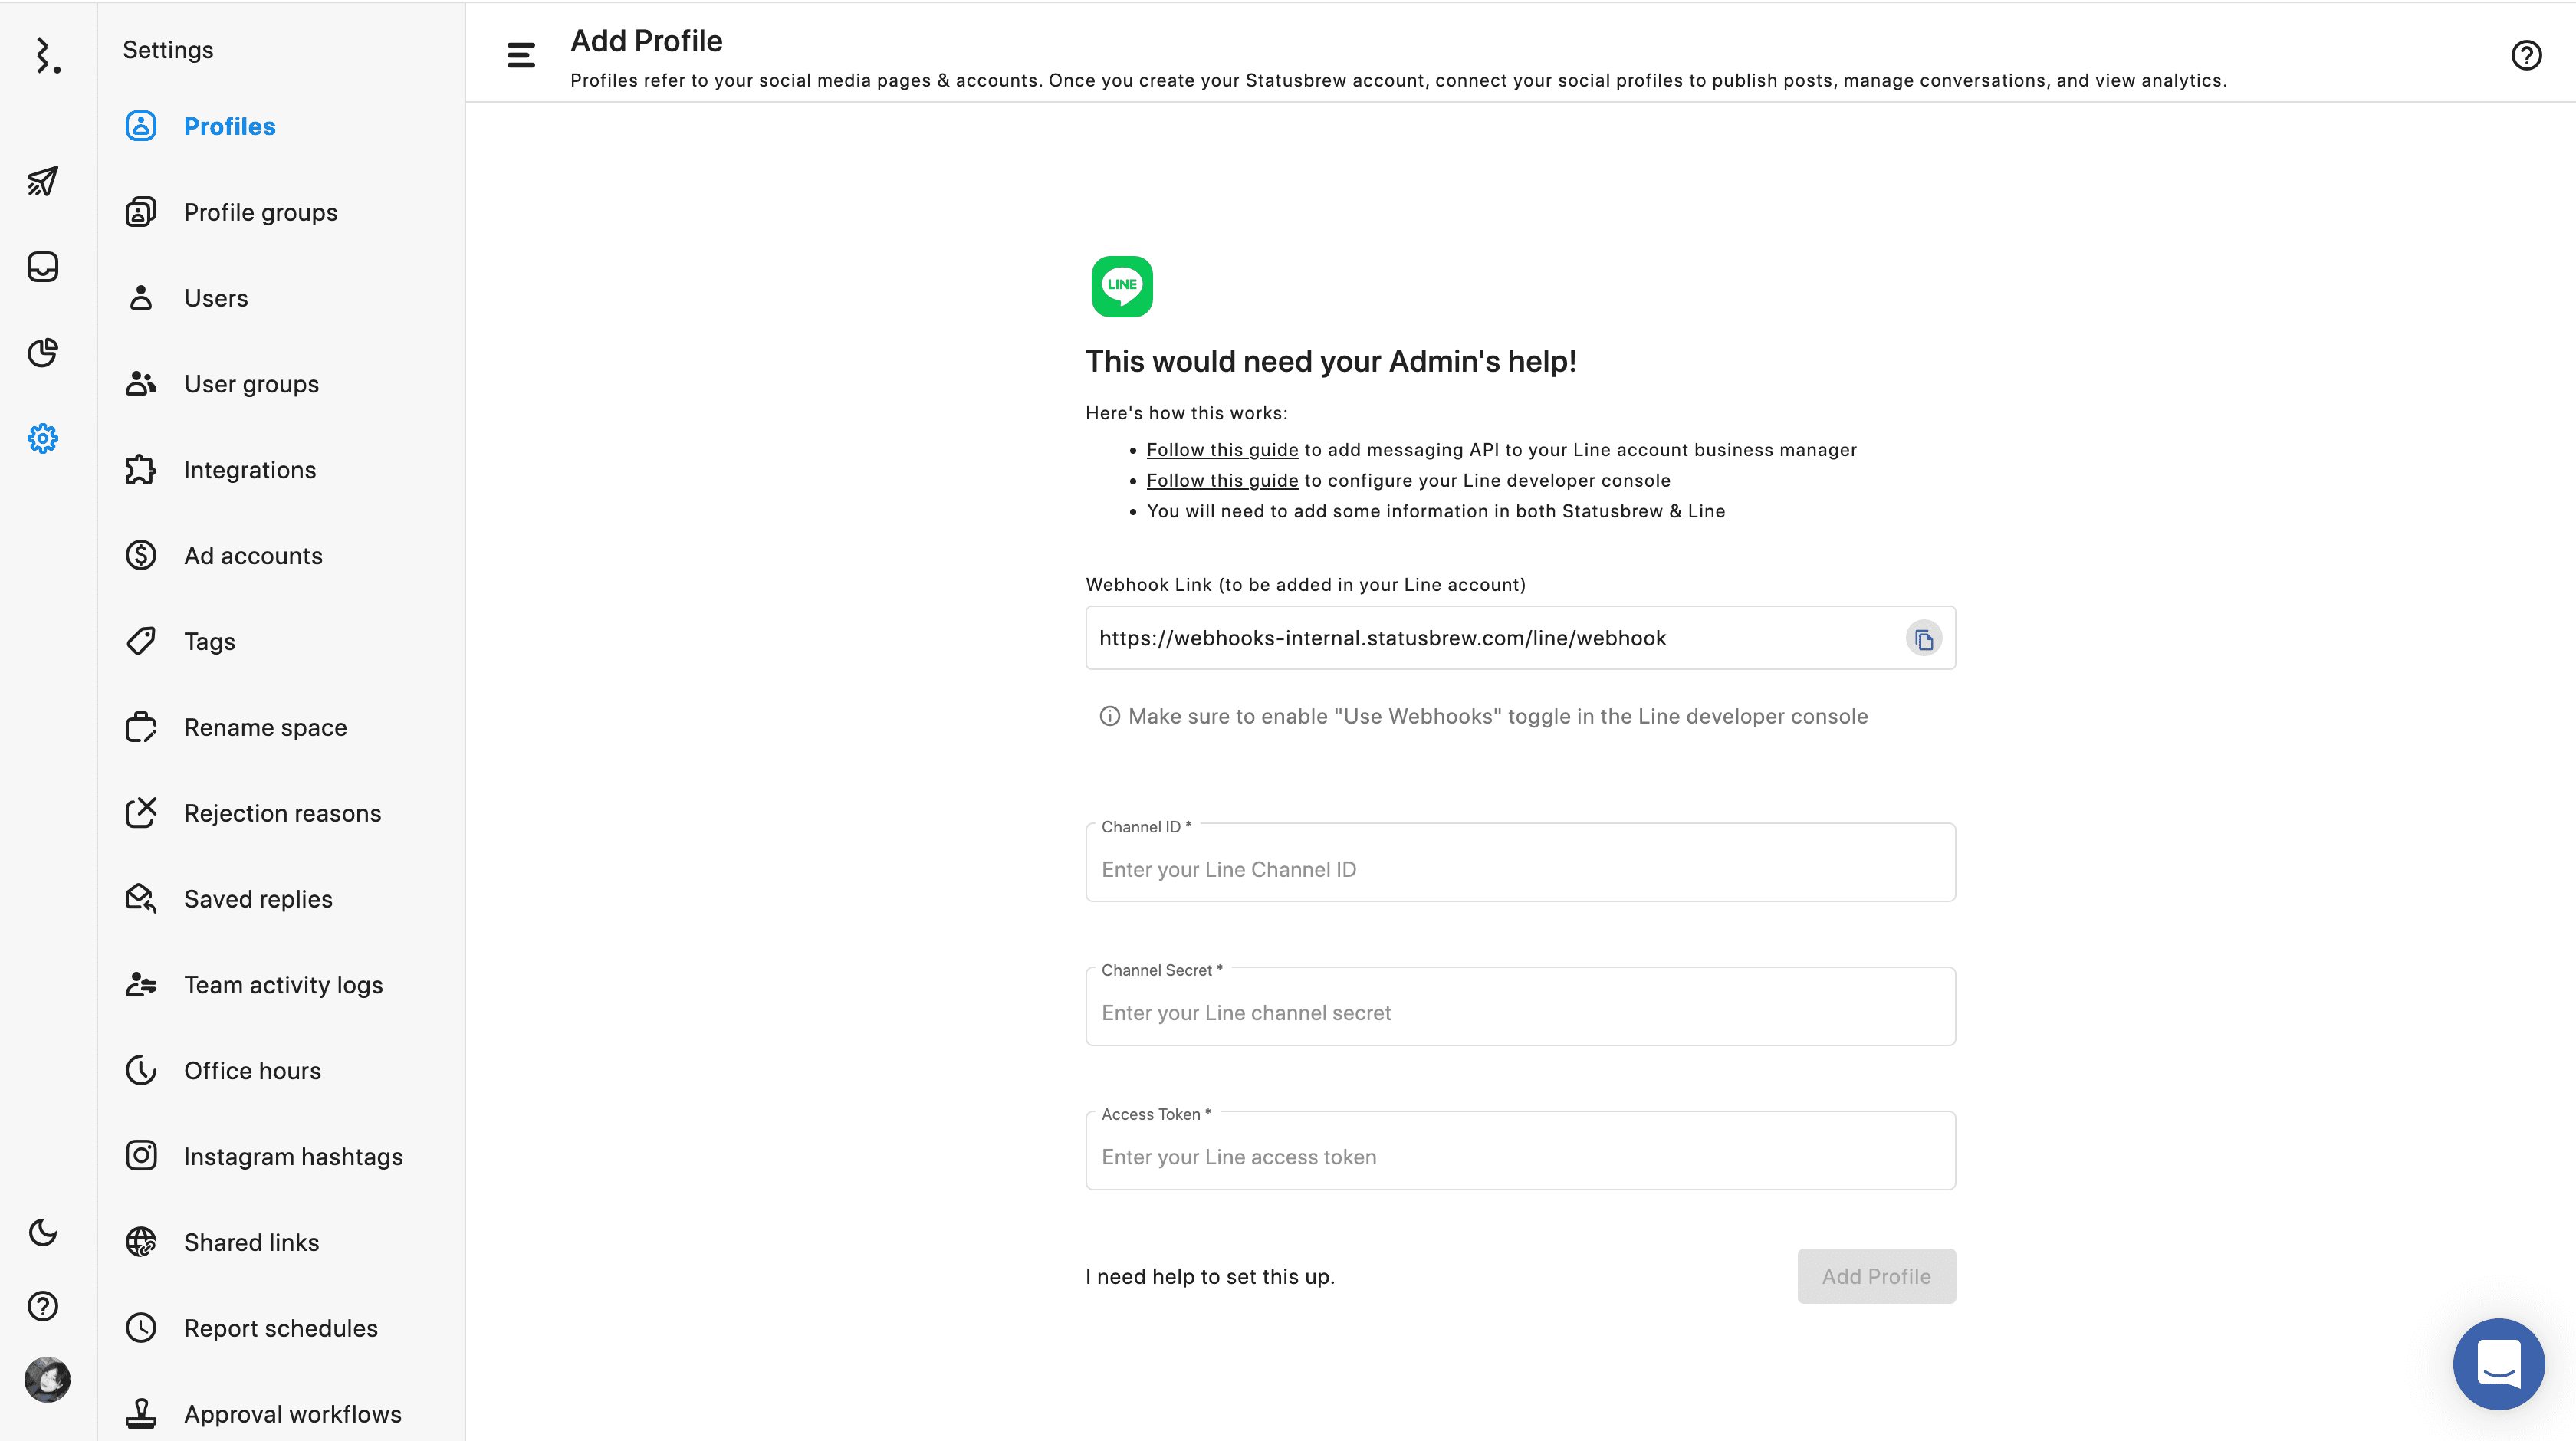Screen dimensions: 2576x1441
Task: Select the Settings gear icon in rail
Action: click(x=43, y=438)
